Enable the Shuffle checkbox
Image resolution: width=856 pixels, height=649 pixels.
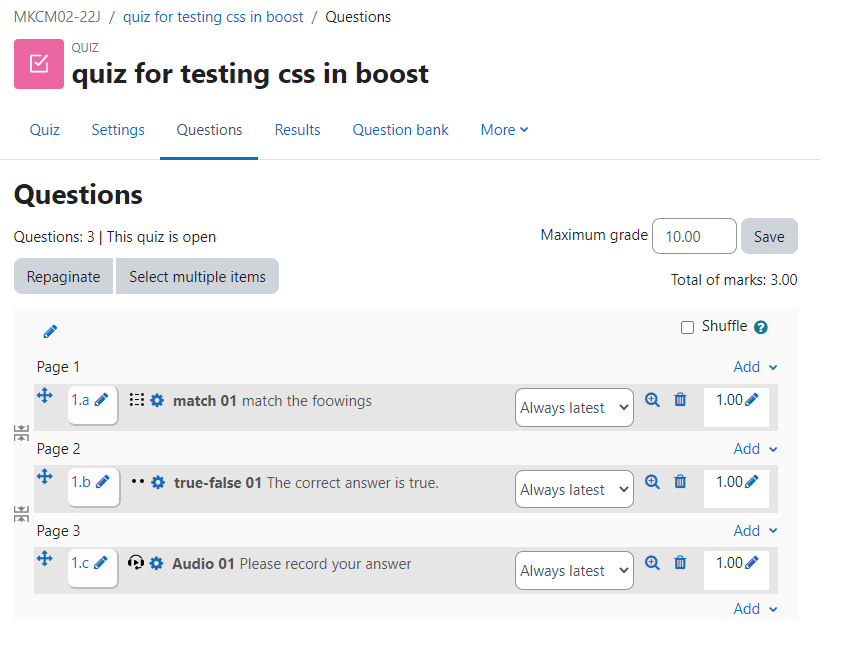tap(687, 328)
